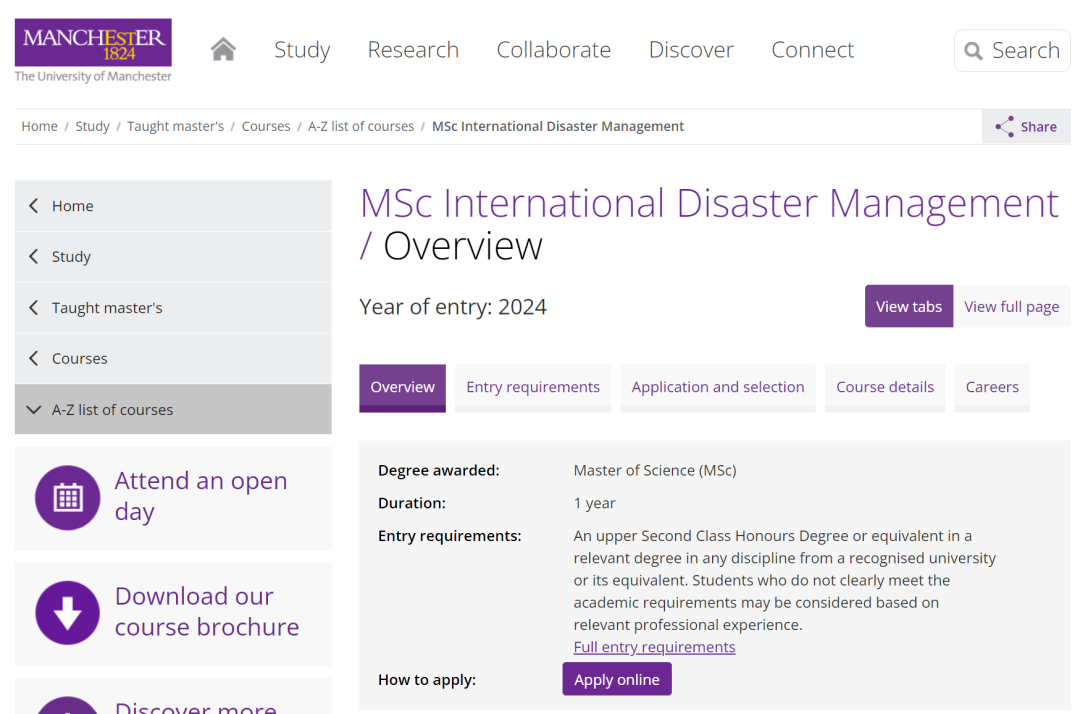Click the calendar icon for open day
The image size is (1080, 714).
(x=68, y=498)
